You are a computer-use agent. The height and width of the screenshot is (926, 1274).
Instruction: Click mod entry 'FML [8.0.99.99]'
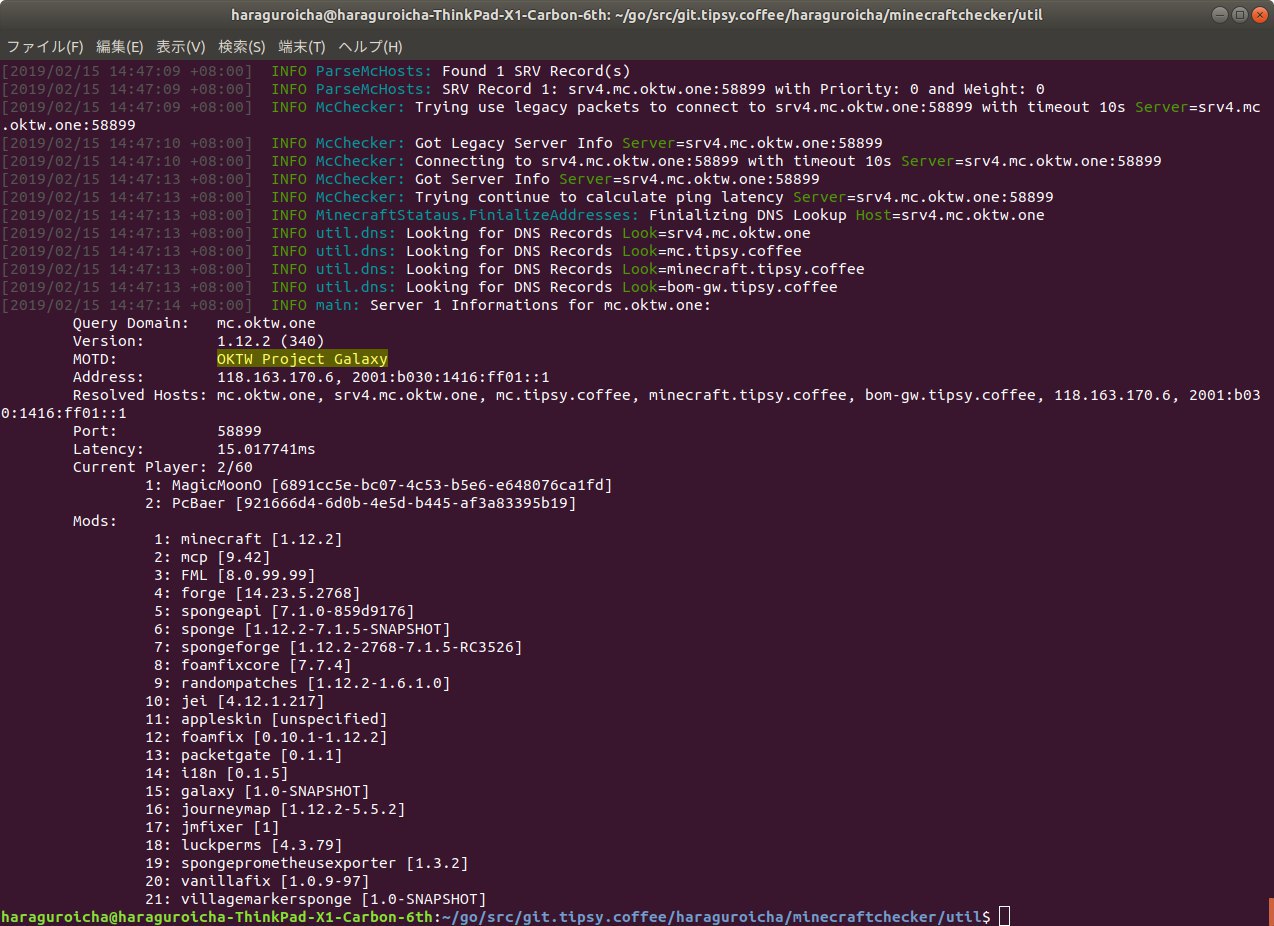234,575
